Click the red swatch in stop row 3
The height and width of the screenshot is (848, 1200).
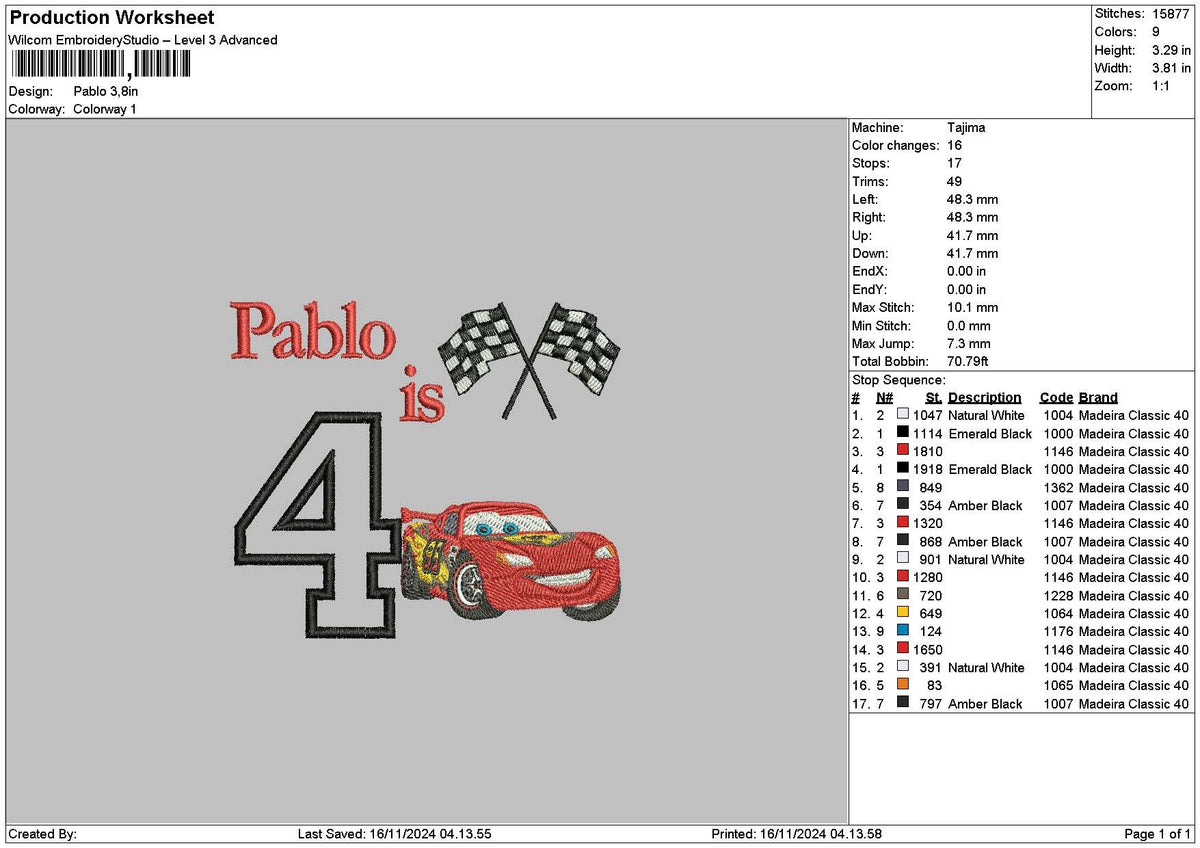click(903, 450)
